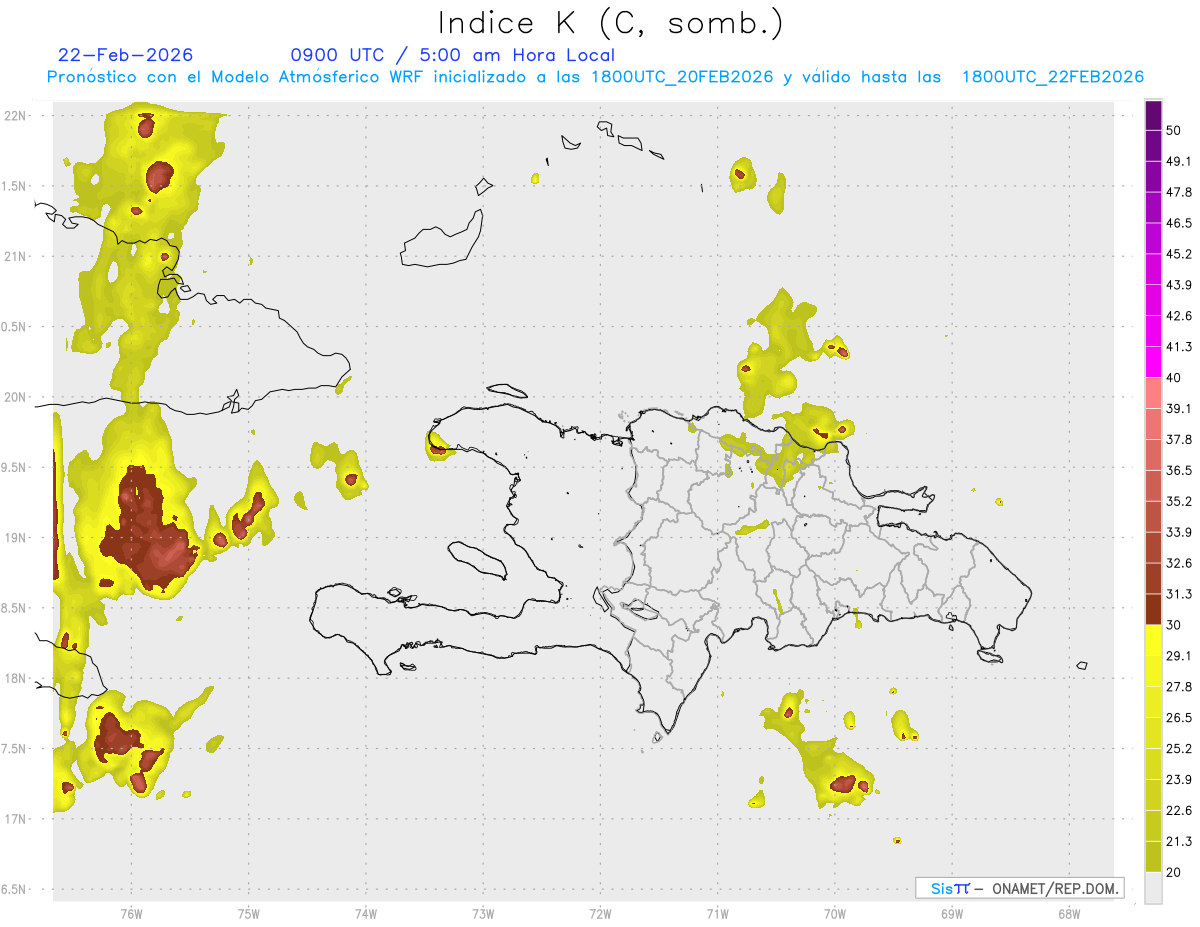Click the "30" color scale value
The width and height of the screenshot is (1200, 927).
coord(1174,625)
